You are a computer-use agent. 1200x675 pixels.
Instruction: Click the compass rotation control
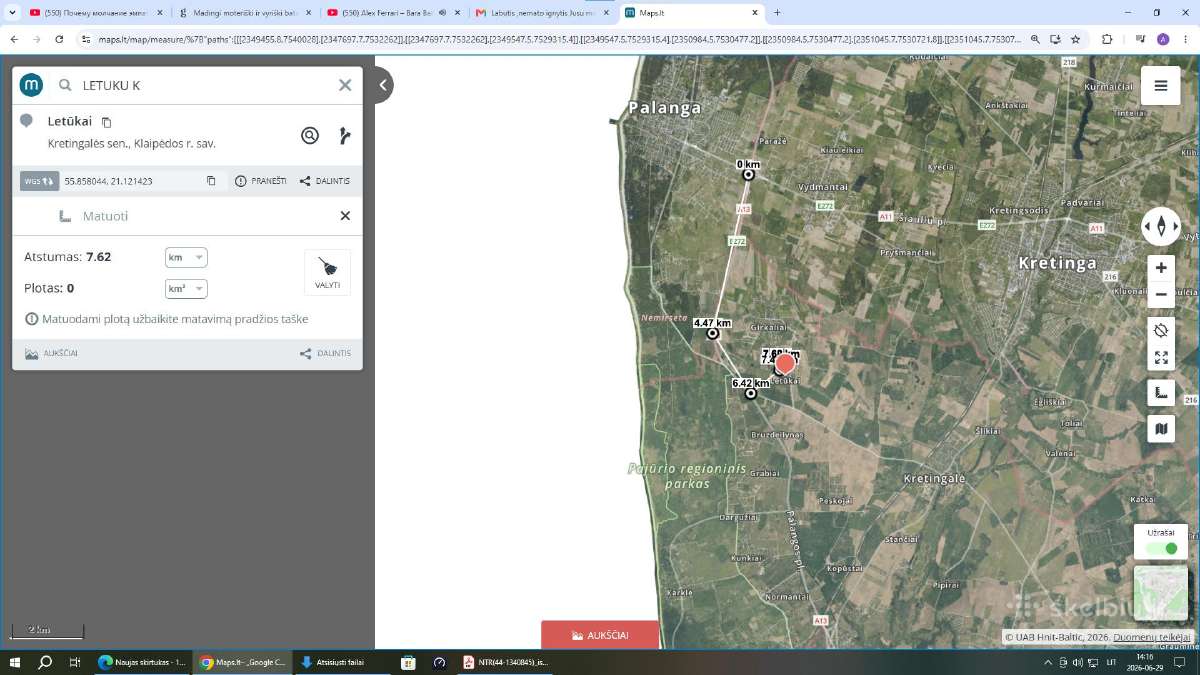coord(1161,226)
